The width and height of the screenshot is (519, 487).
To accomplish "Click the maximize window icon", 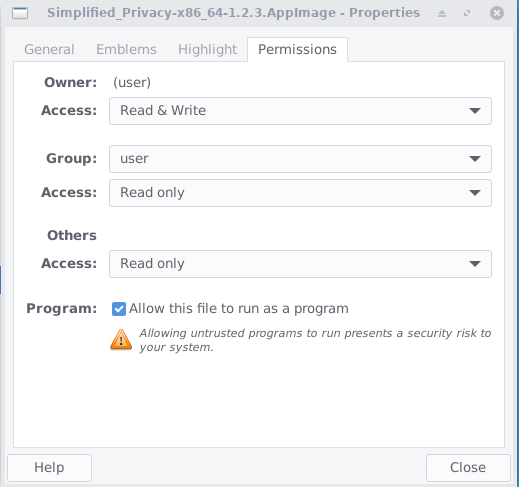I will click(x=467, y=13).
